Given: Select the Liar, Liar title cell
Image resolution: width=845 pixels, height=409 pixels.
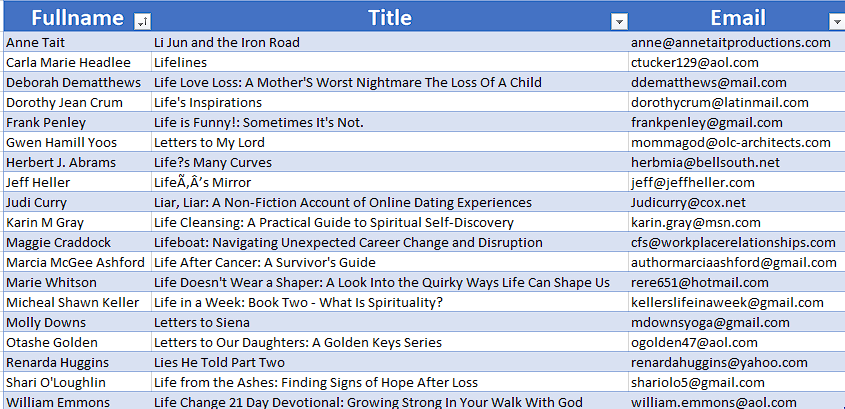Looking at the screenshot, I should 390,202.
